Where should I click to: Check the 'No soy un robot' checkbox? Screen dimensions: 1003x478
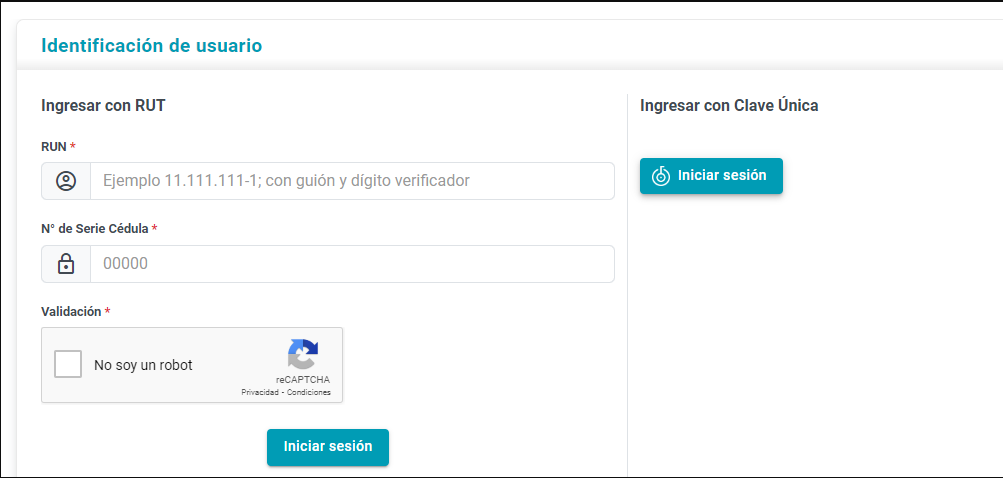(x=68, y=365)
